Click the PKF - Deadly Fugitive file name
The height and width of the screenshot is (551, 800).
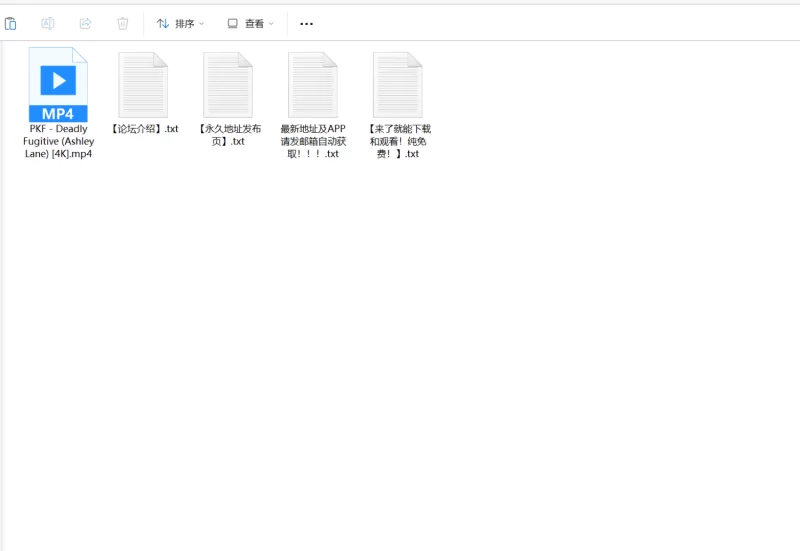coord(58,141)
